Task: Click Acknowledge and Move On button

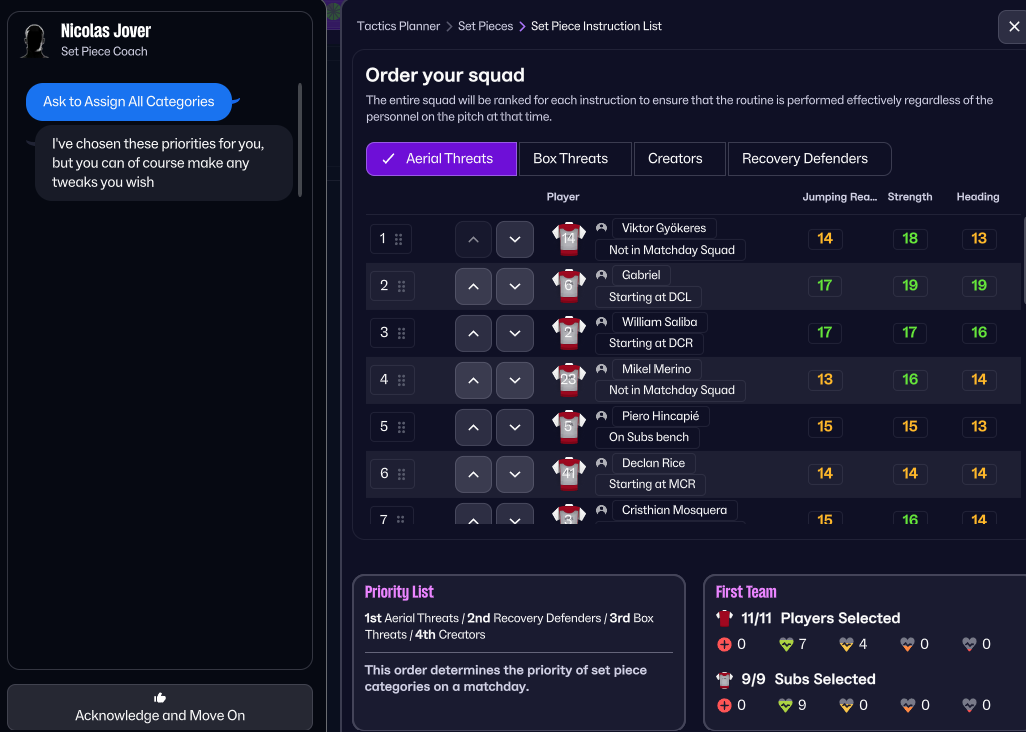Action: (160, 708)
